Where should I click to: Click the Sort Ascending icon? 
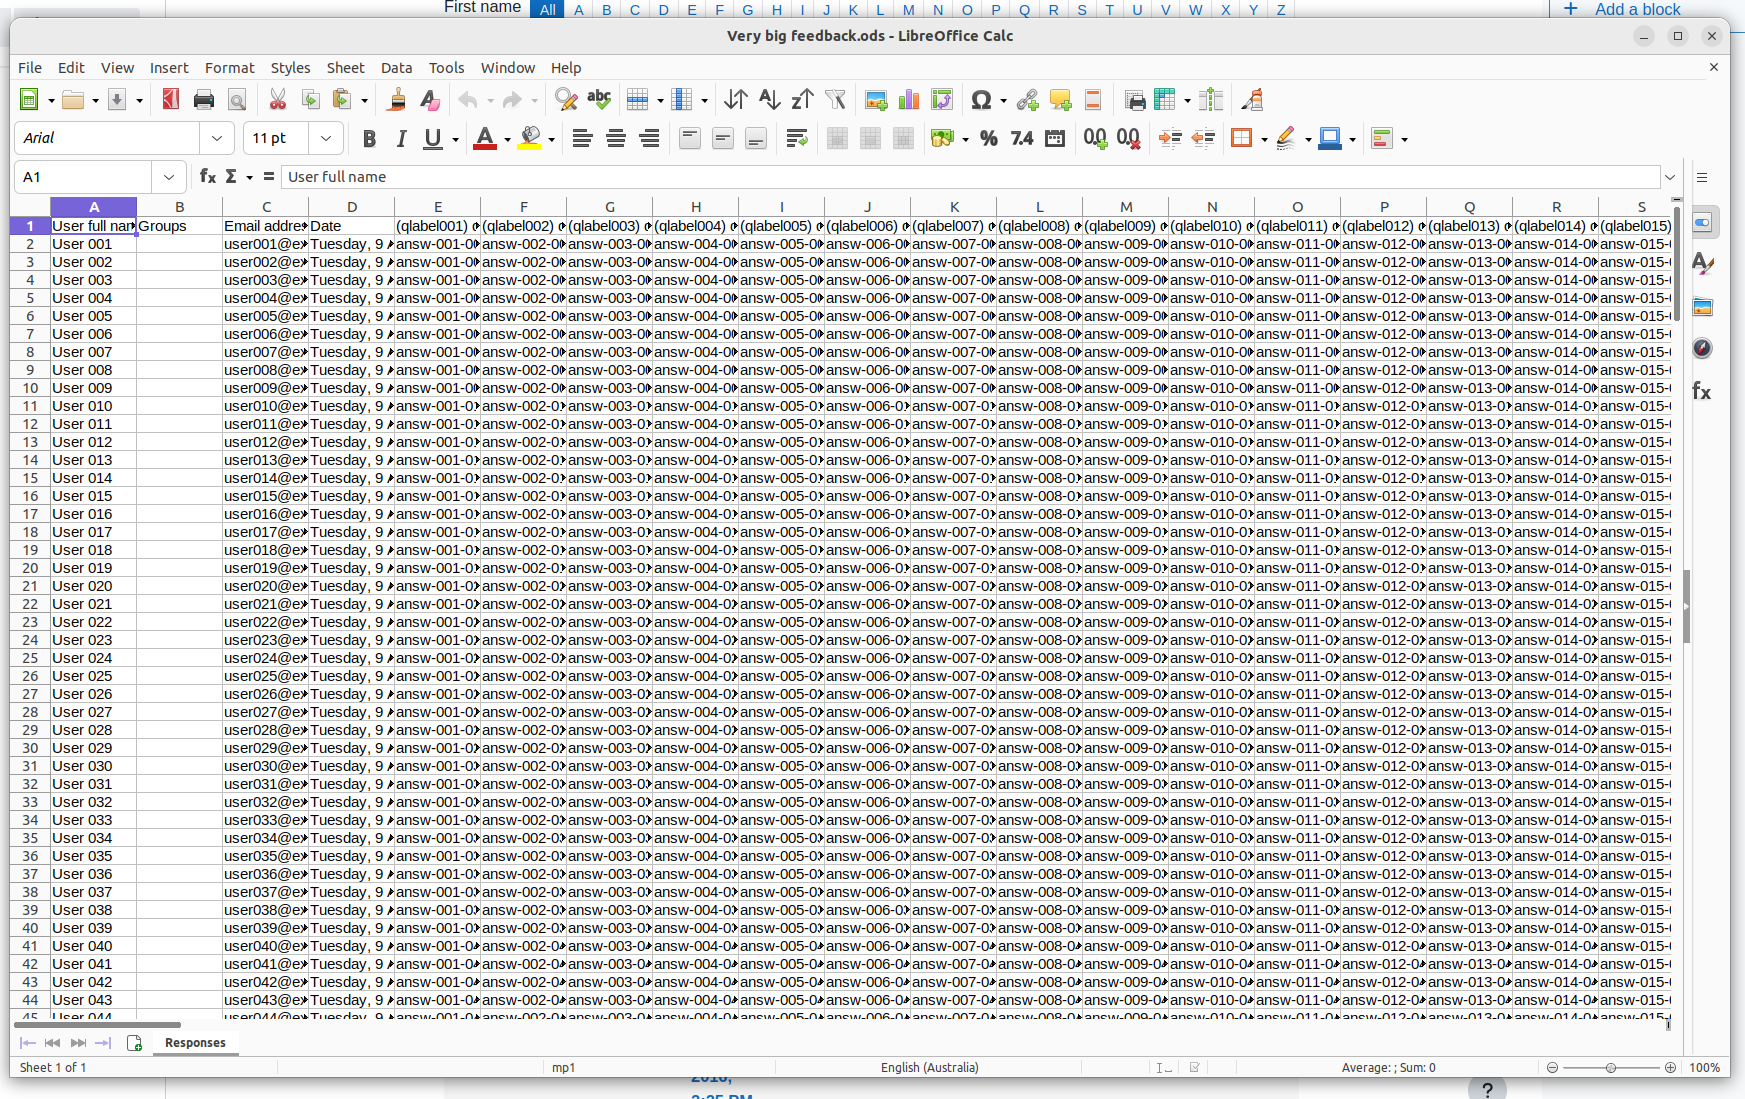coord(769,100)
